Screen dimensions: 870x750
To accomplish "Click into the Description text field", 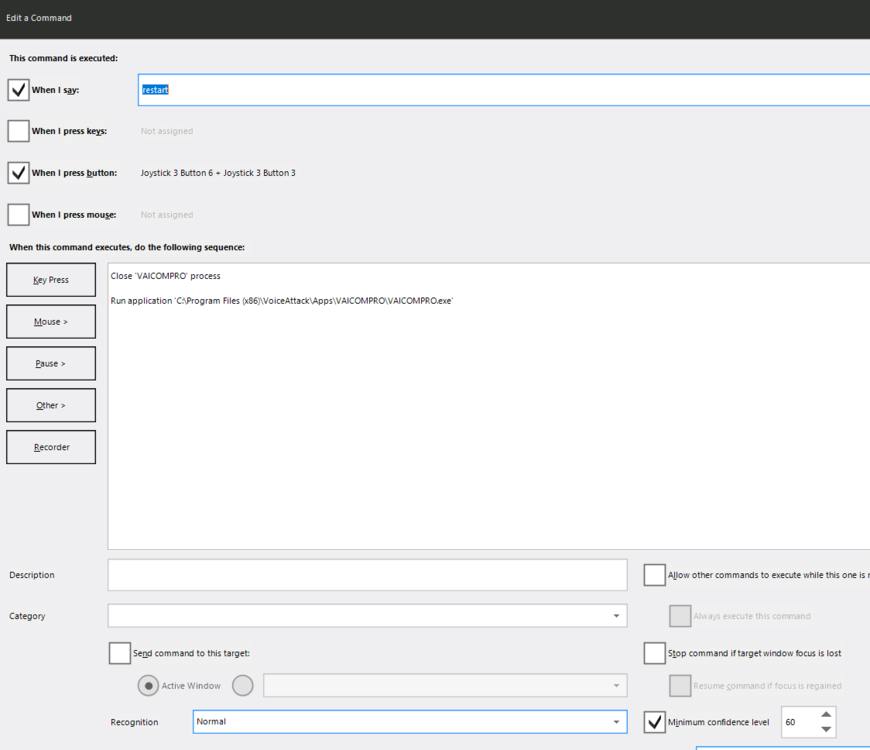I will [x=367, y=575].
